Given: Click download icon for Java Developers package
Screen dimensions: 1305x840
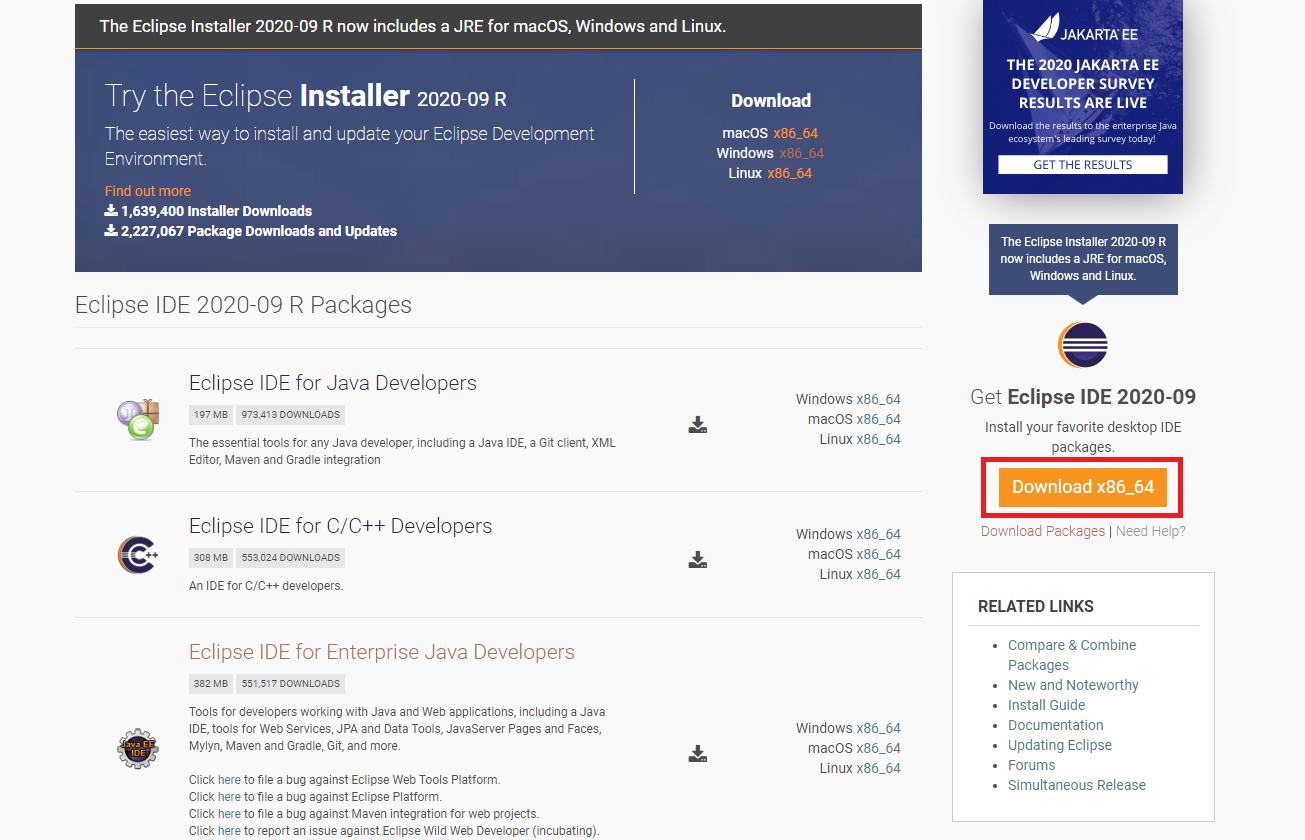Looking at the screenshot, I should click(x=698, y=425).
